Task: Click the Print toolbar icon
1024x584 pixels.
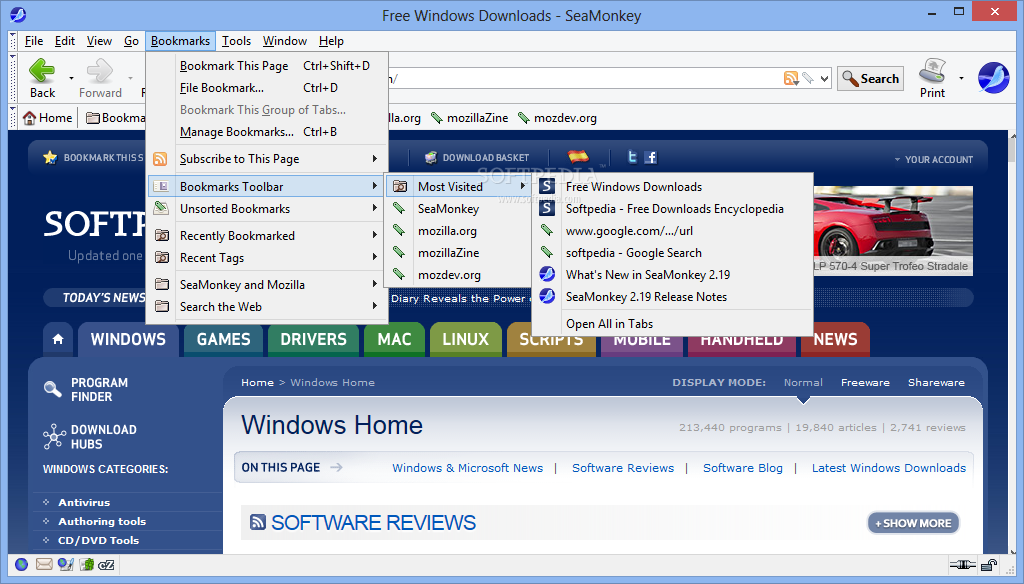Action: pos(932,71)
